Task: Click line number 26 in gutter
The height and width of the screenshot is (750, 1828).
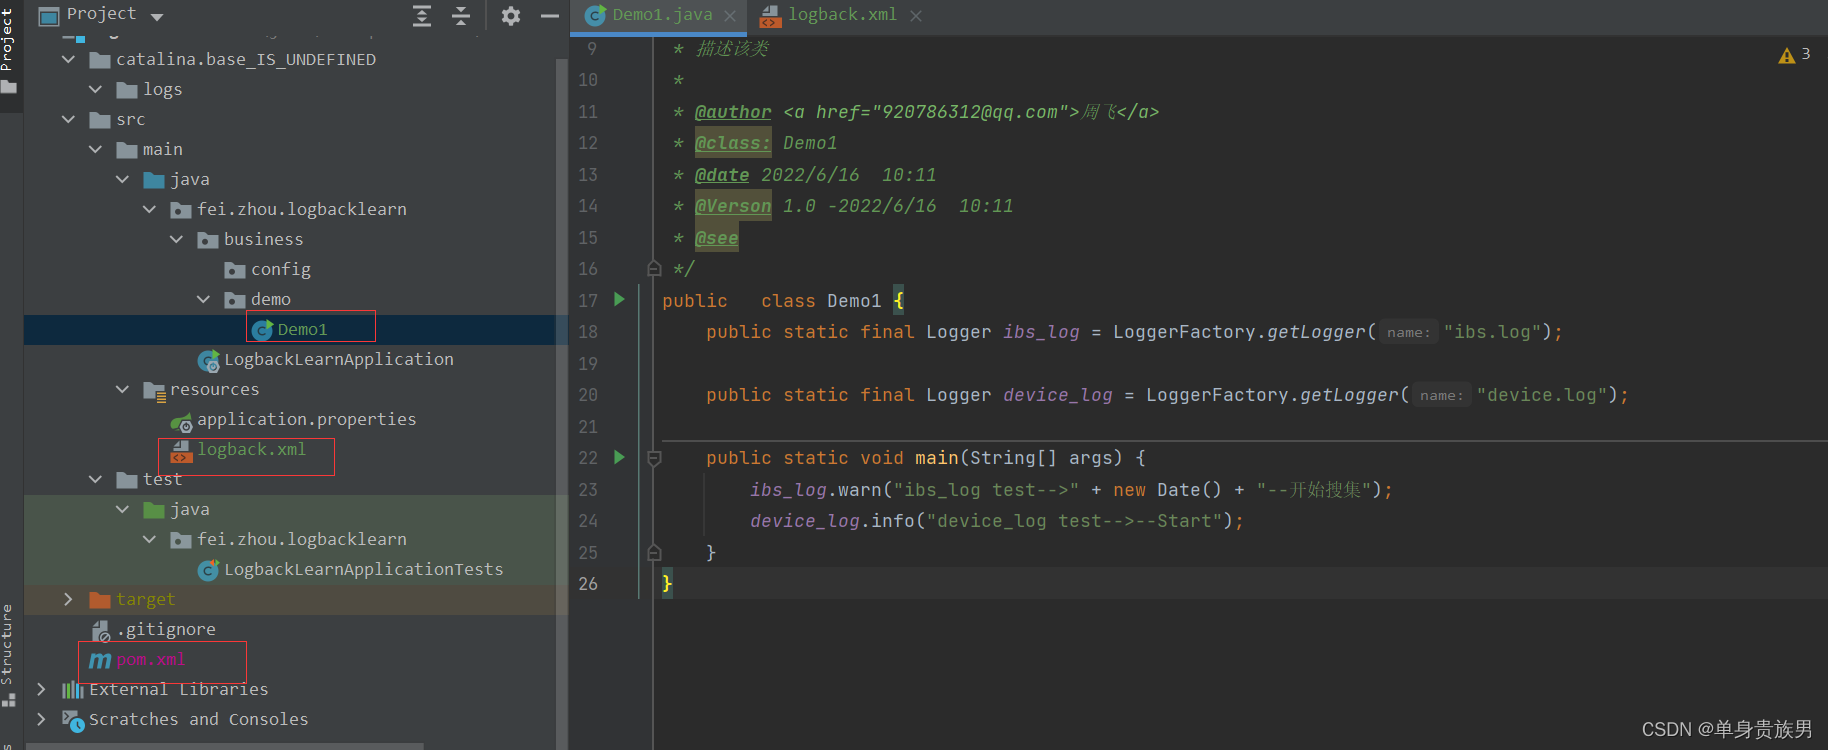Action: click(588, 584)
